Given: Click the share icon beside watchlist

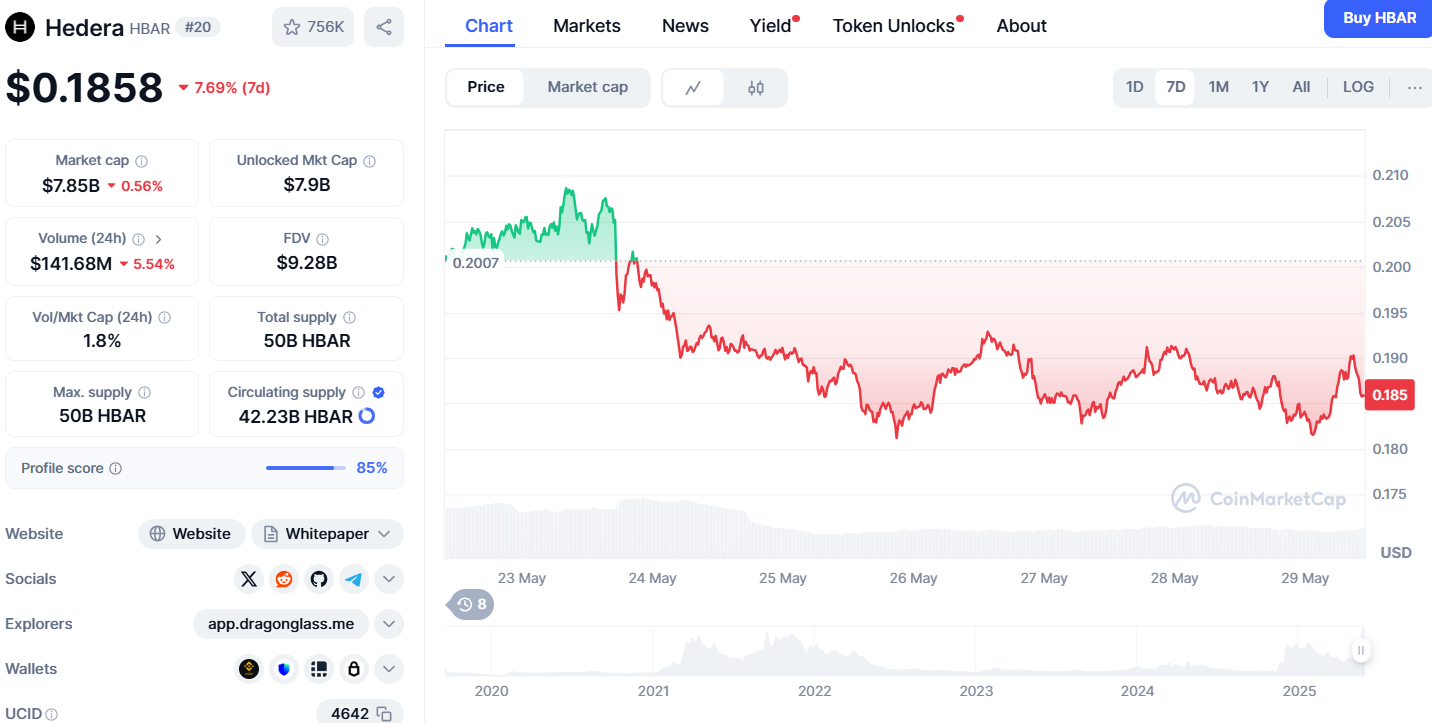Looking at the screenshot, I should point(384,27).
